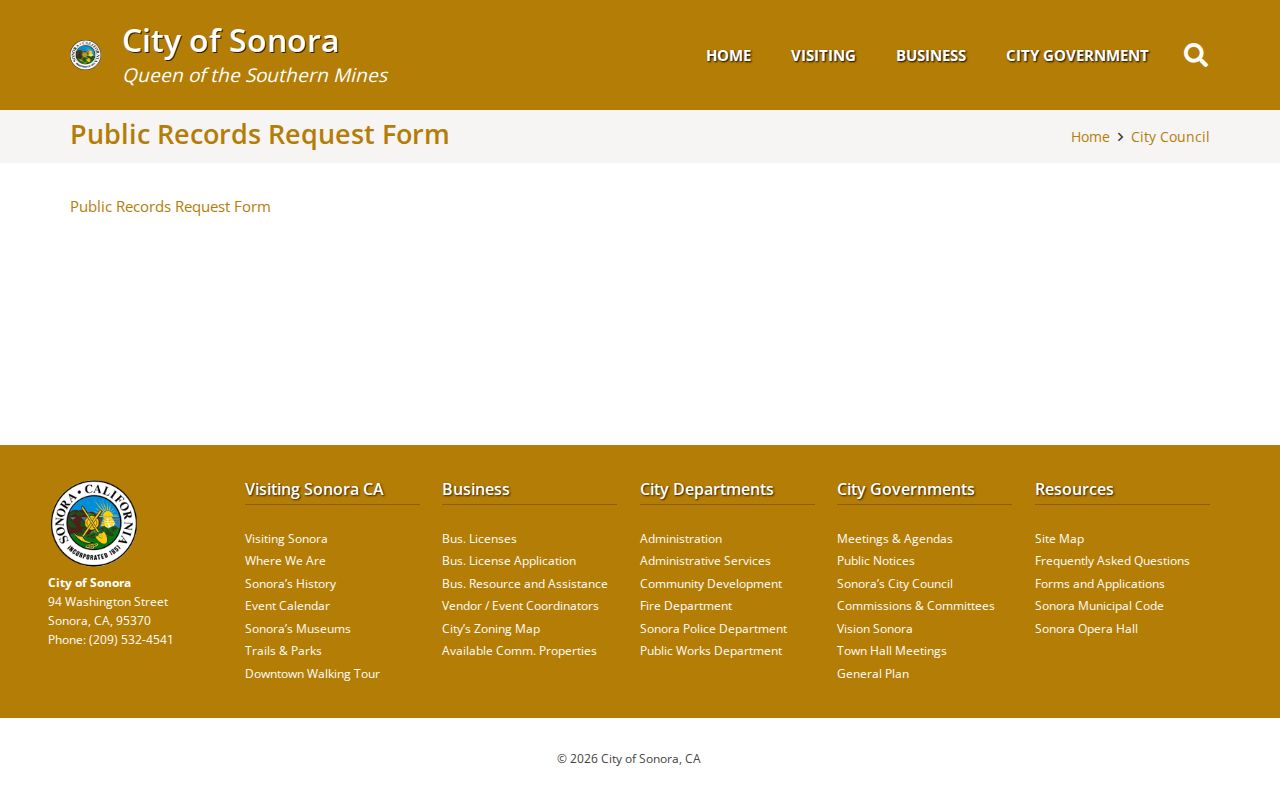Open Commissions & Committees link
The height and width of the screenshot is (800, 1280).
point(916,606)
